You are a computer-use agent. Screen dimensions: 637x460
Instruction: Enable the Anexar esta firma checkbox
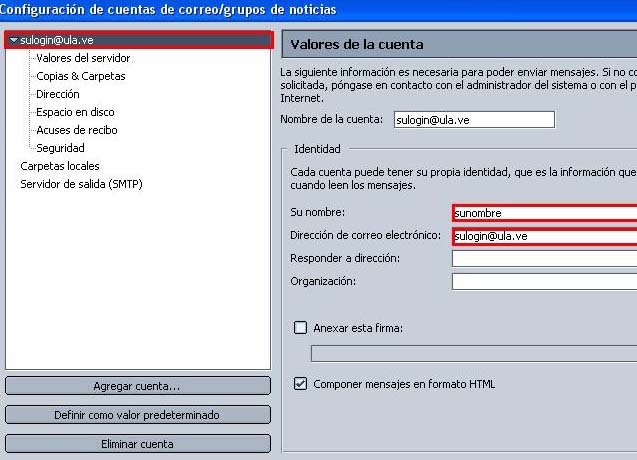click(x=300, y=327)
